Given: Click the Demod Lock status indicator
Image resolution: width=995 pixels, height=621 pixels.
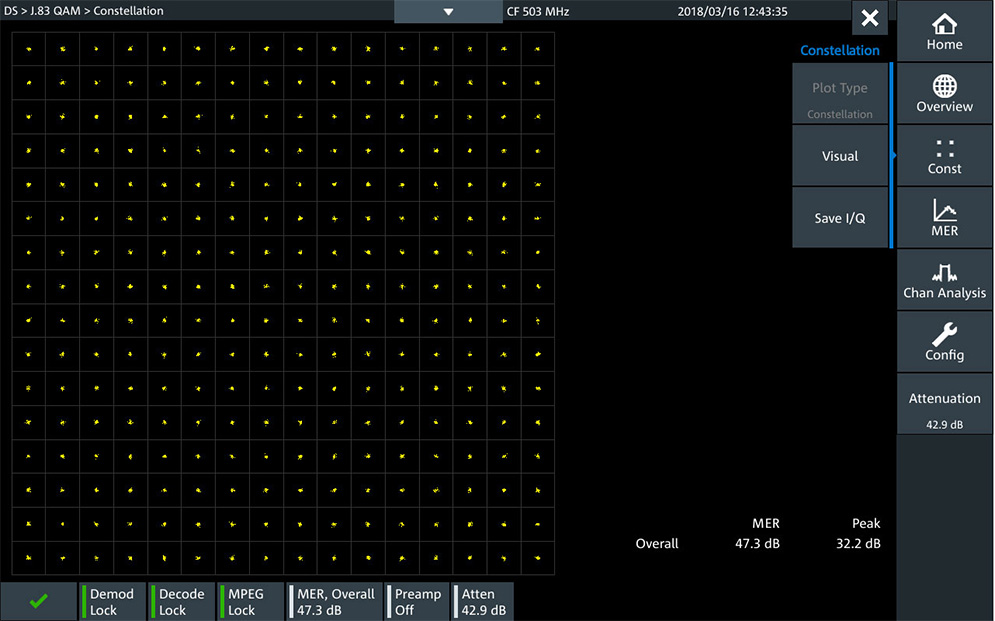Looking at the screenshot, I should (x=112, y=601).
